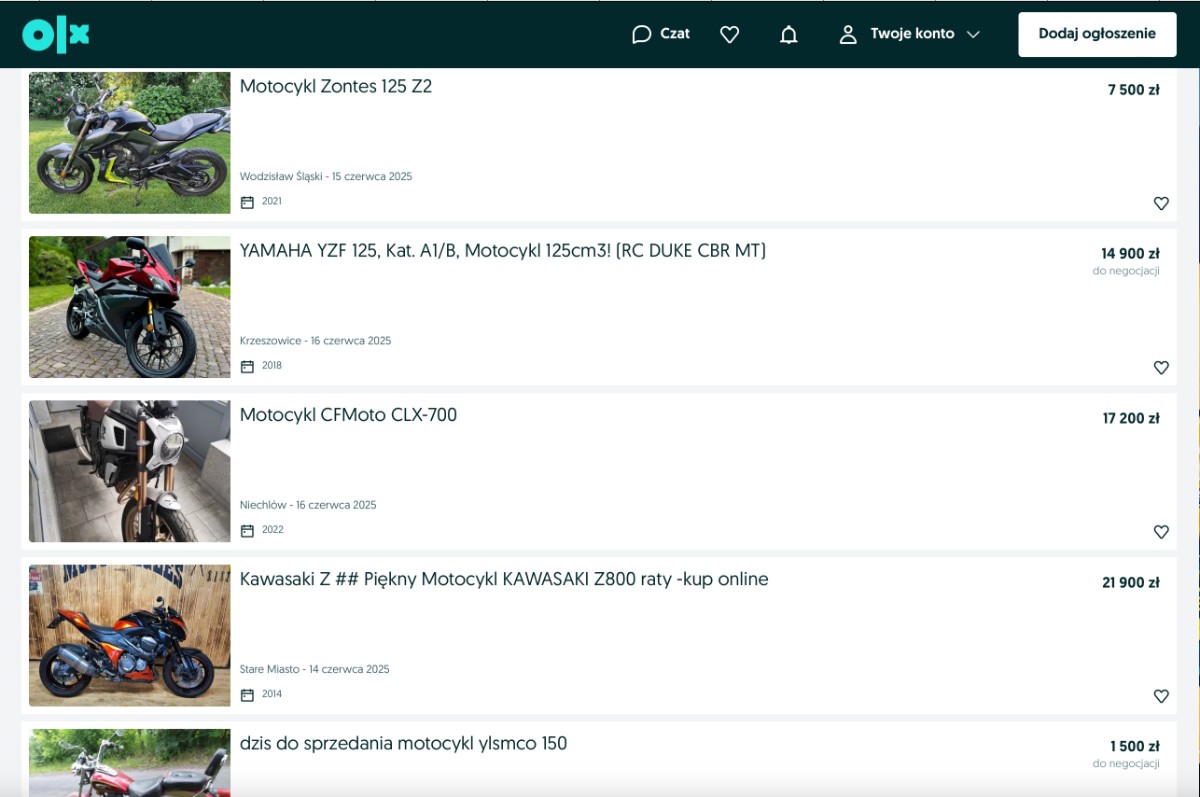Favorite the Motocykl Zontes 125 Z2 listing
The image size is (1200, 797).
[x=1161, y=203]
